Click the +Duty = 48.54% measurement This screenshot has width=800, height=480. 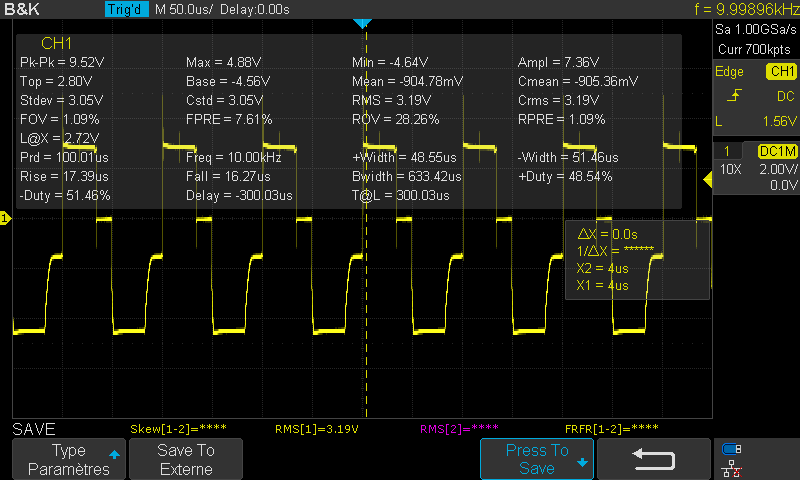(565, 176)
